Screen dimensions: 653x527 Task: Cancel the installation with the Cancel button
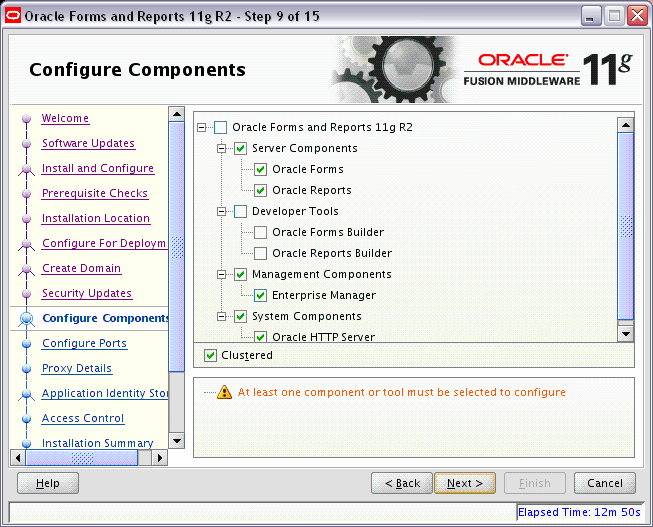pyautogui.click(x=605, y=483)
